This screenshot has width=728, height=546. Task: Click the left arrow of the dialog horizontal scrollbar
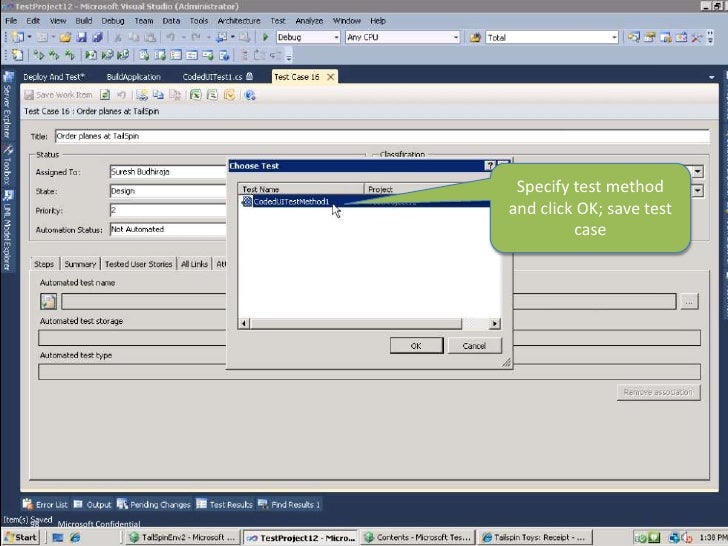(x=244, y=324)
